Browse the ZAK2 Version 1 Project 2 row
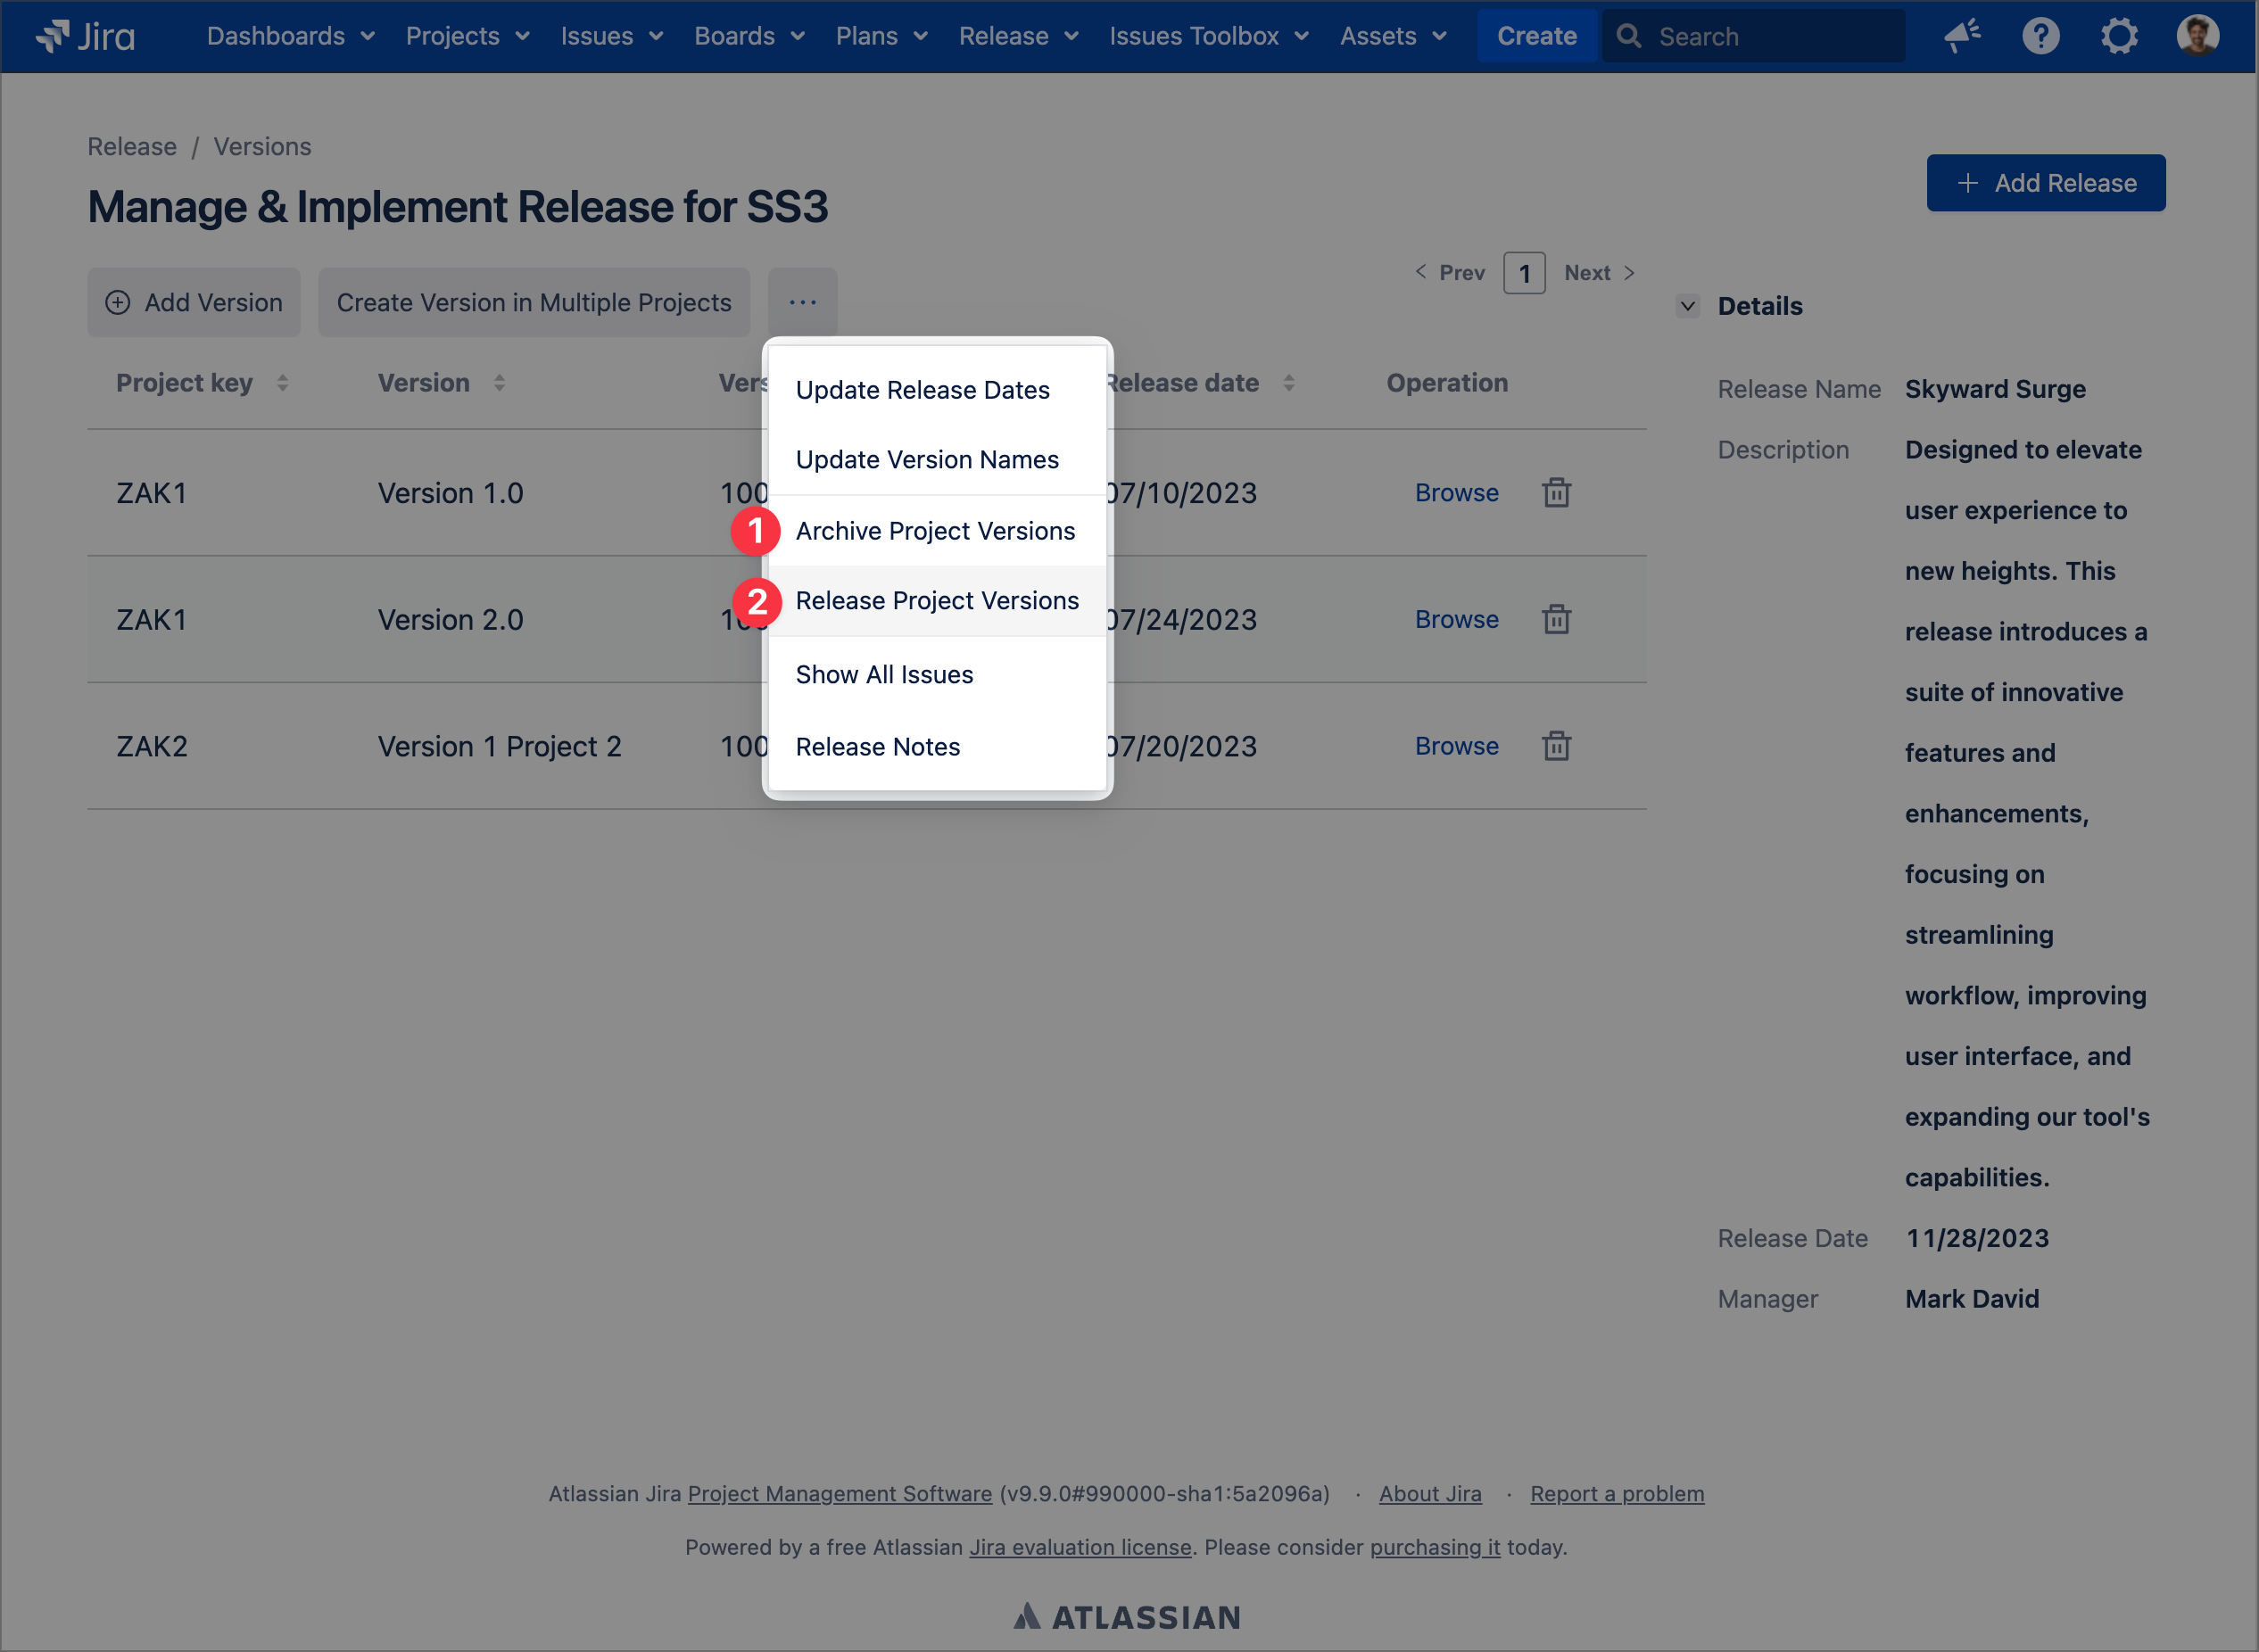Viewport: 2259px width, 1652px height. (1456, 746)
